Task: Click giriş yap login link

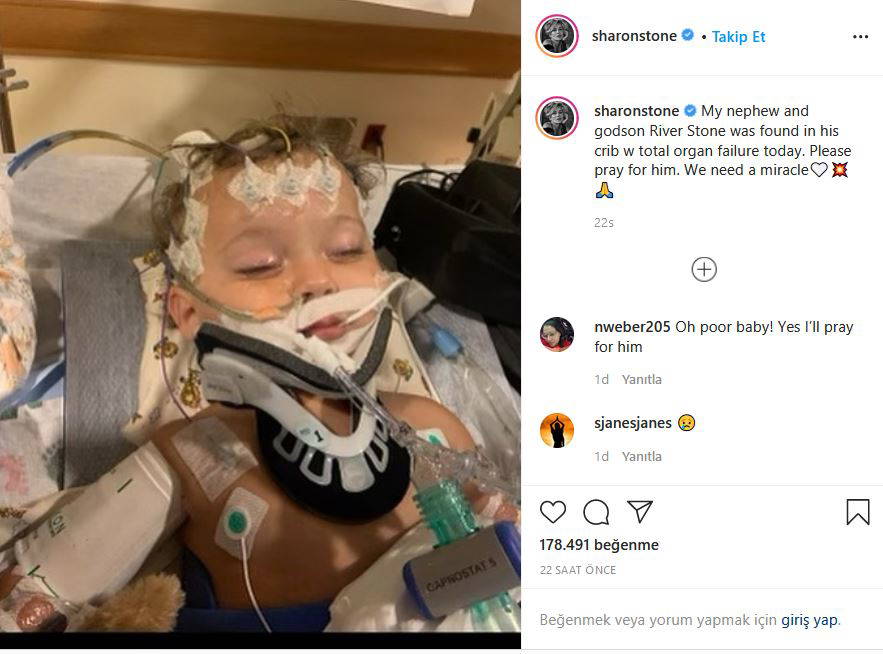Action: (x=809, y=620)
